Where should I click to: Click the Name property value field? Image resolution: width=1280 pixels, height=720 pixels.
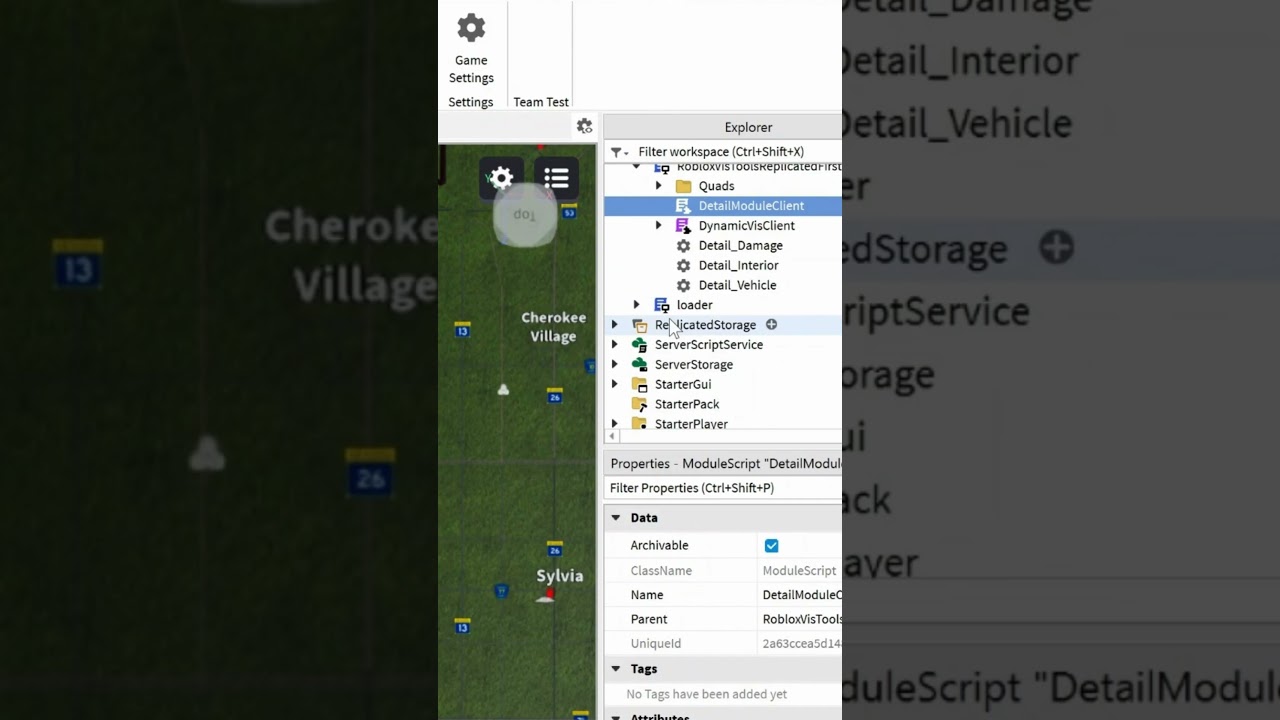click(x=800, y=595)
